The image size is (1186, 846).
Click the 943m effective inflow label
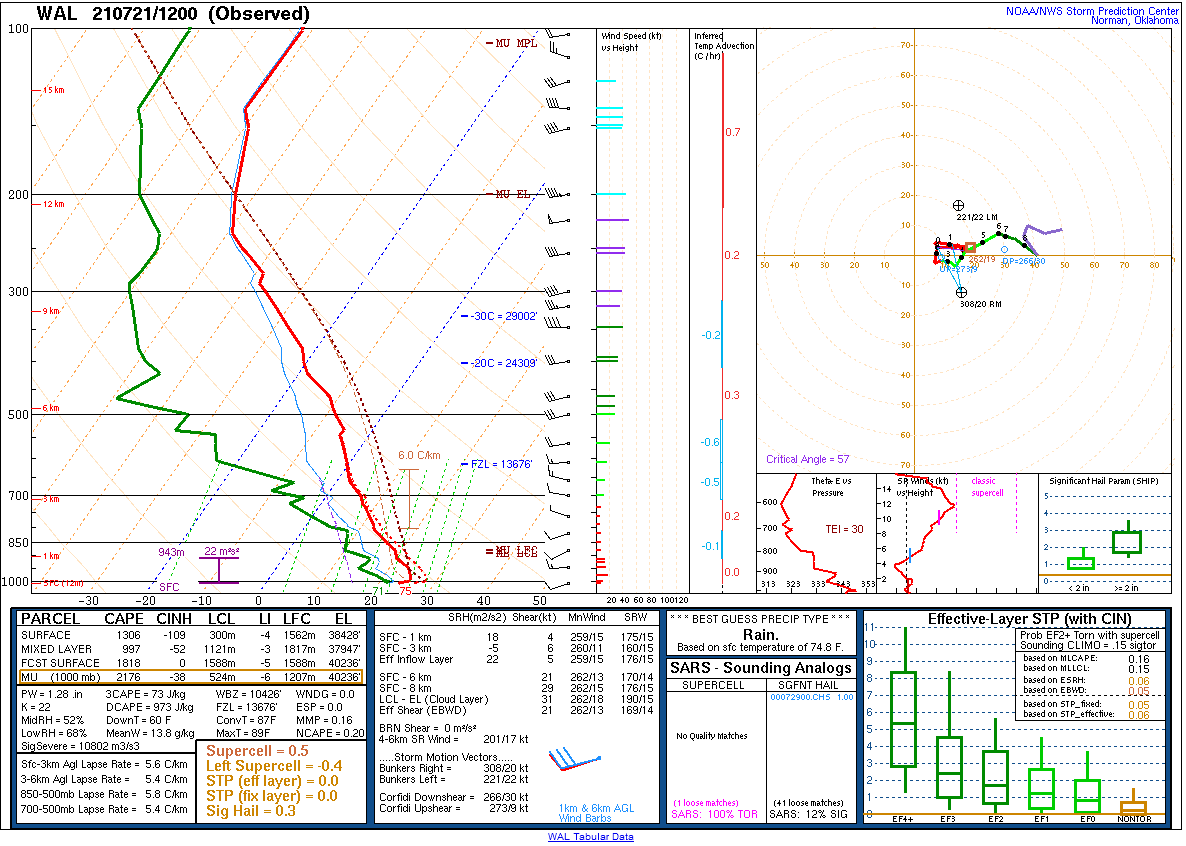tap(171, 552)
